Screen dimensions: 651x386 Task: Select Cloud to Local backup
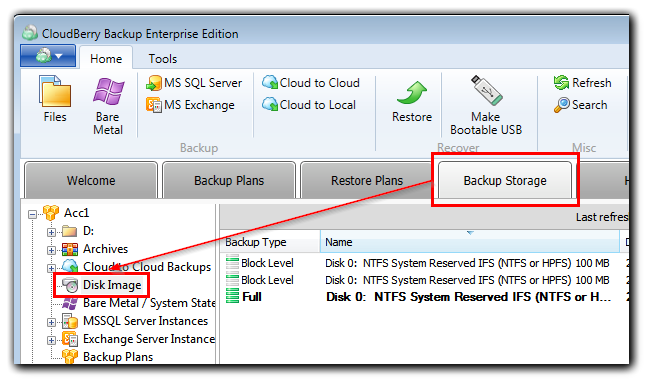coord(309,105)
